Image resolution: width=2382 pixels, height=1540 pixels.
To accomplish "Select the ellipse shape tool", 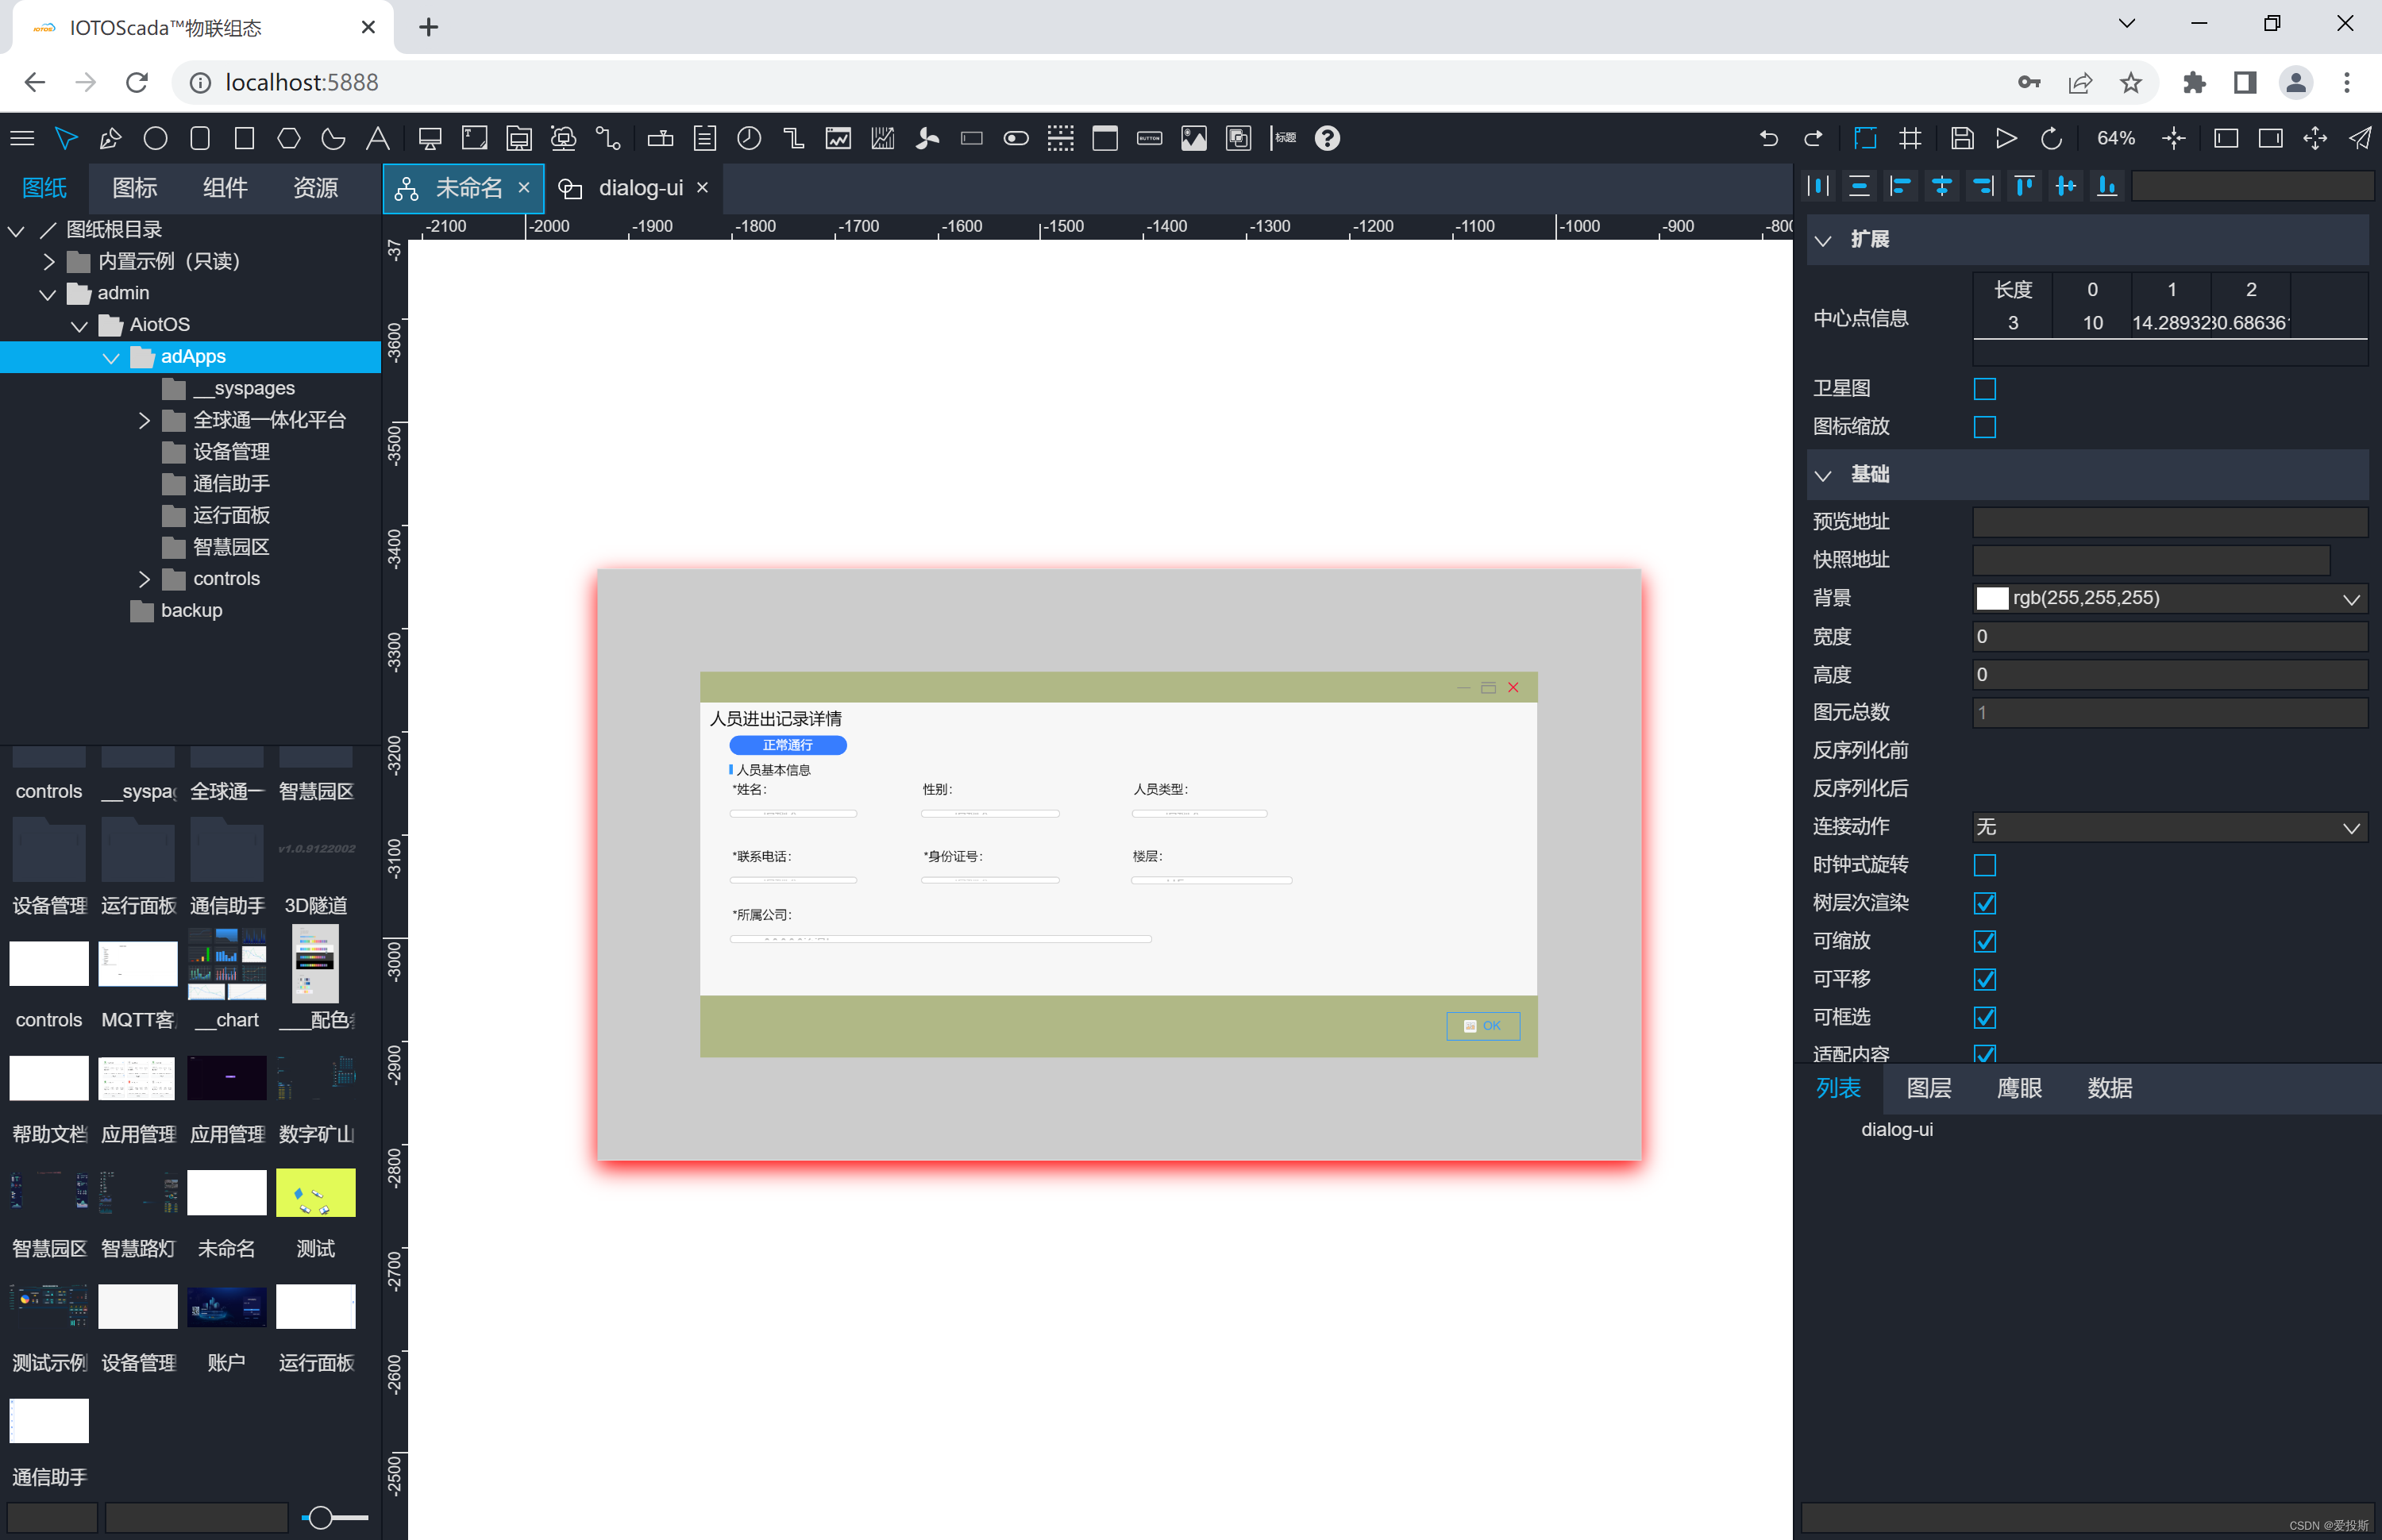I will (155, 139).
